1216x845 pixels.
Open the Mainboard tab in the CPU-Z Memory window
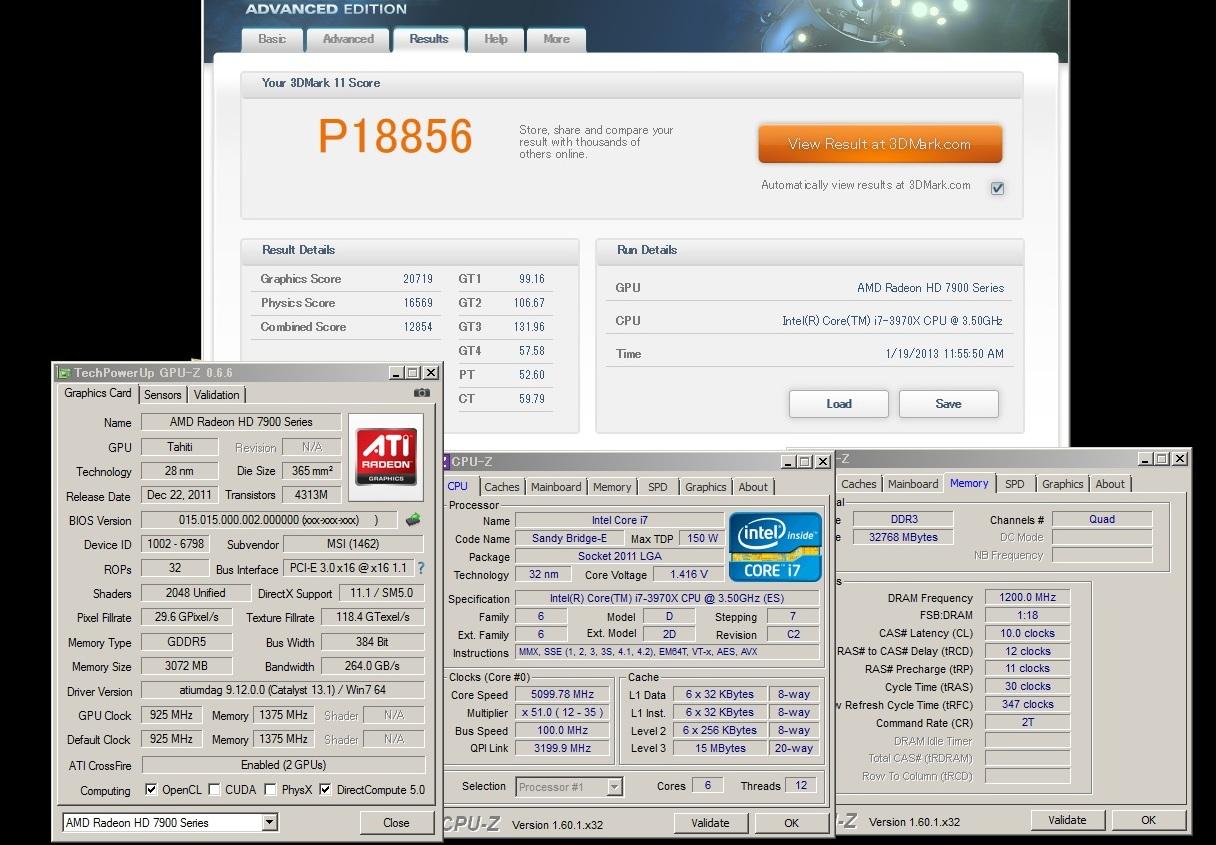click(913, 484)
